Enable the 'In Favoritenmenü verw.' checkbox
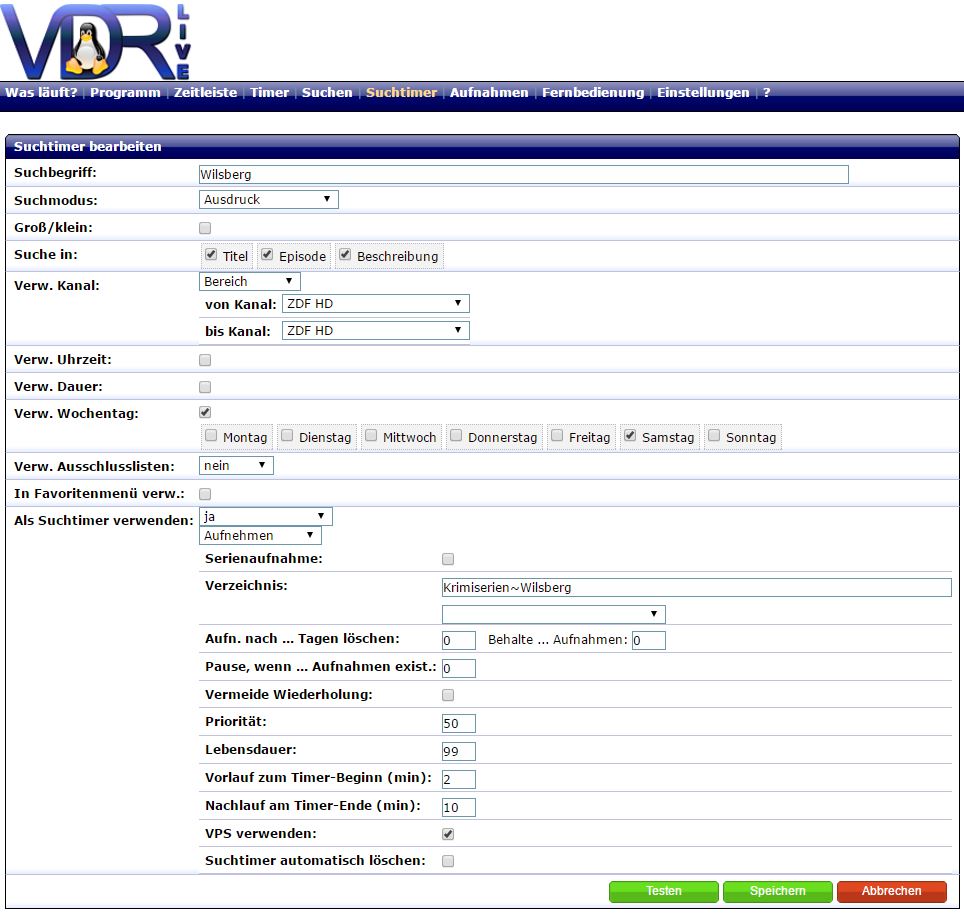Image resolution: width=964 pixels, height=915 pixels. [205, 494]
